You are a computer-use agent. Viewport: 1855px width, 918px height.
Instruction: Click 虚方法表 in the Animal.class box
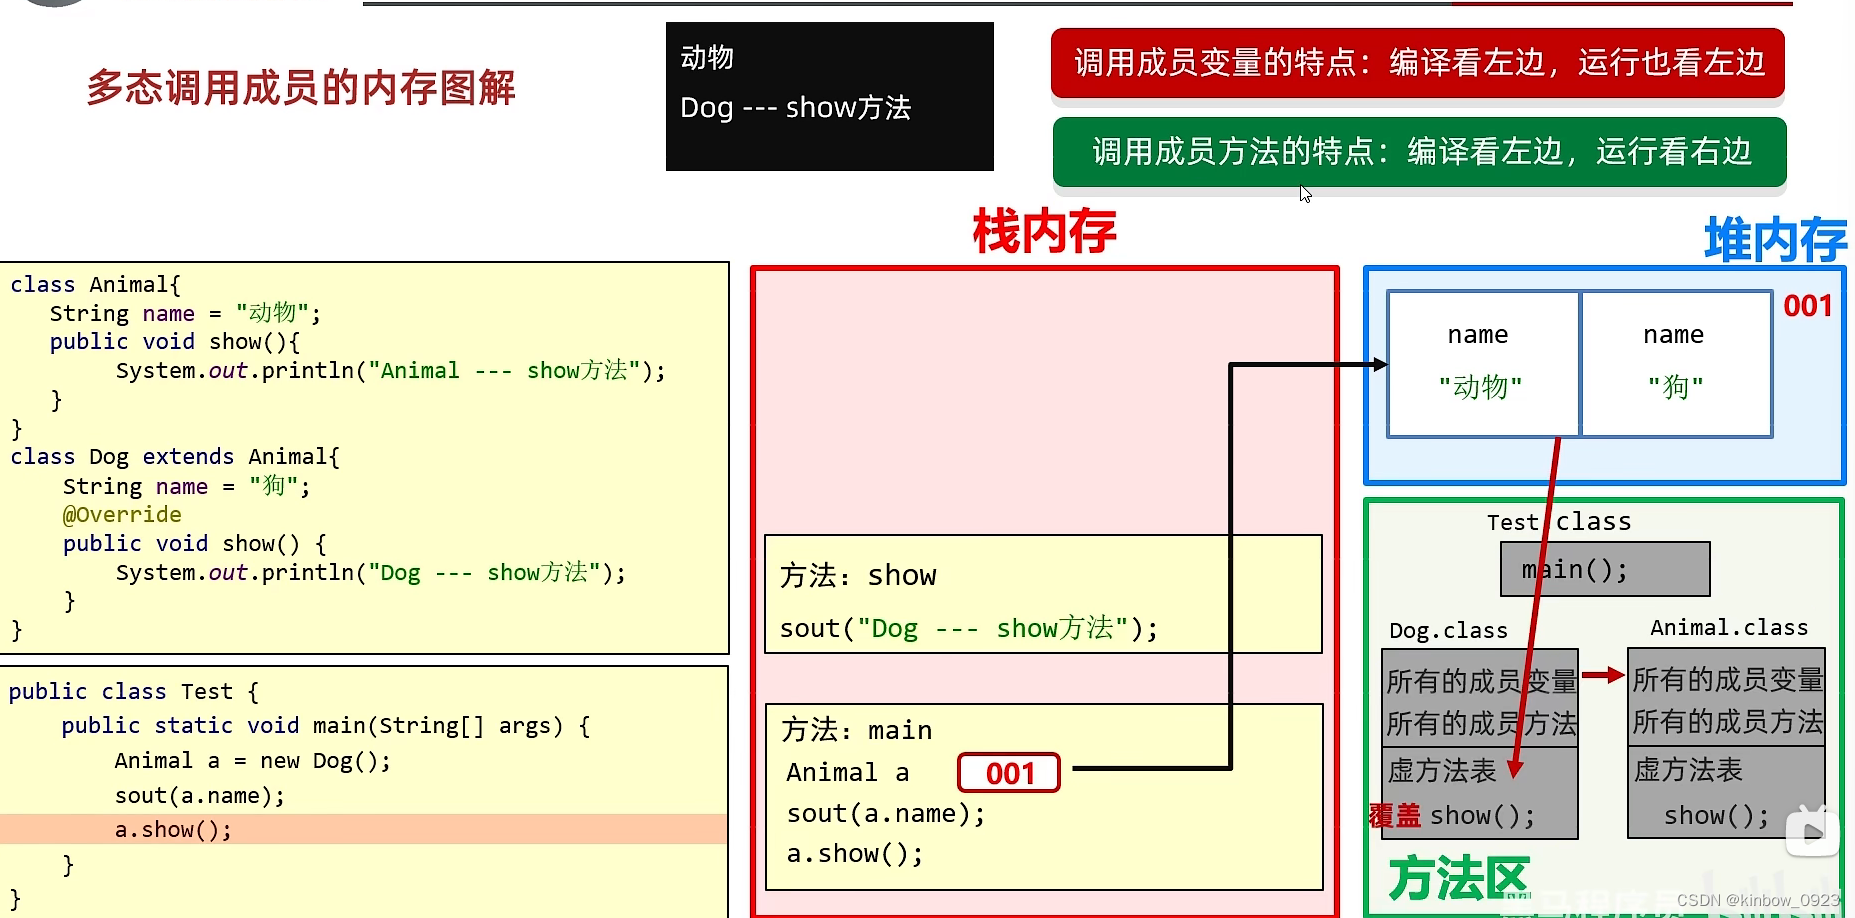pos(1688,770)
